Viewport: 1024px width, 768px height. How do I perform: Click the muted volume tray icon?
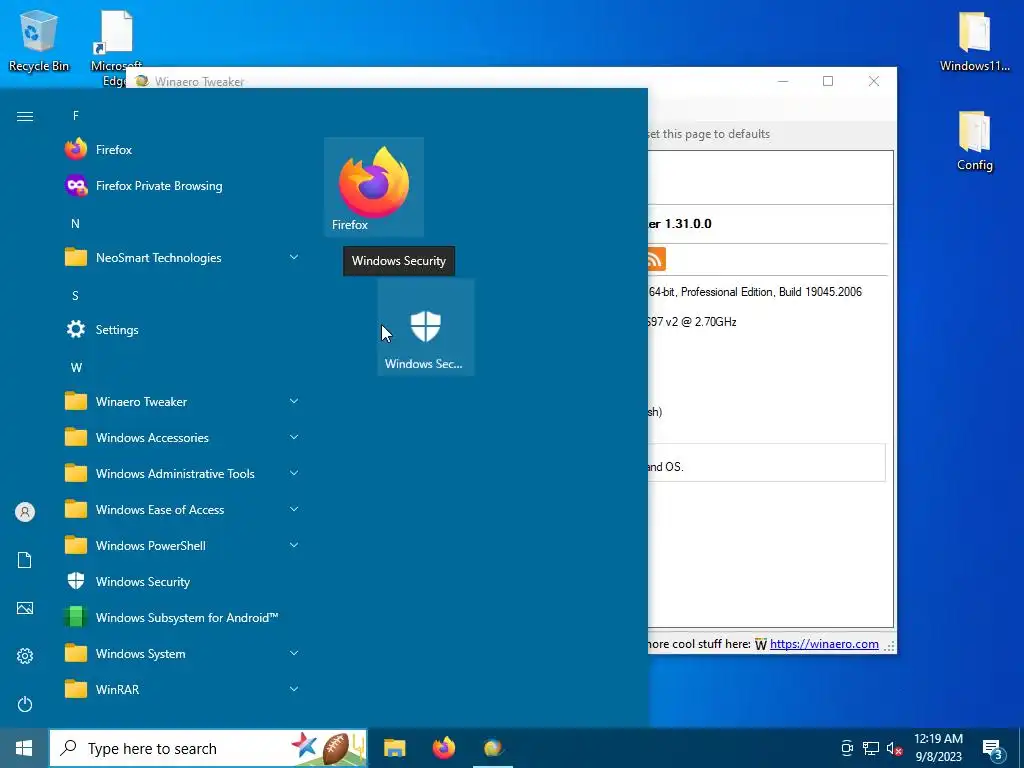[895, 748]
